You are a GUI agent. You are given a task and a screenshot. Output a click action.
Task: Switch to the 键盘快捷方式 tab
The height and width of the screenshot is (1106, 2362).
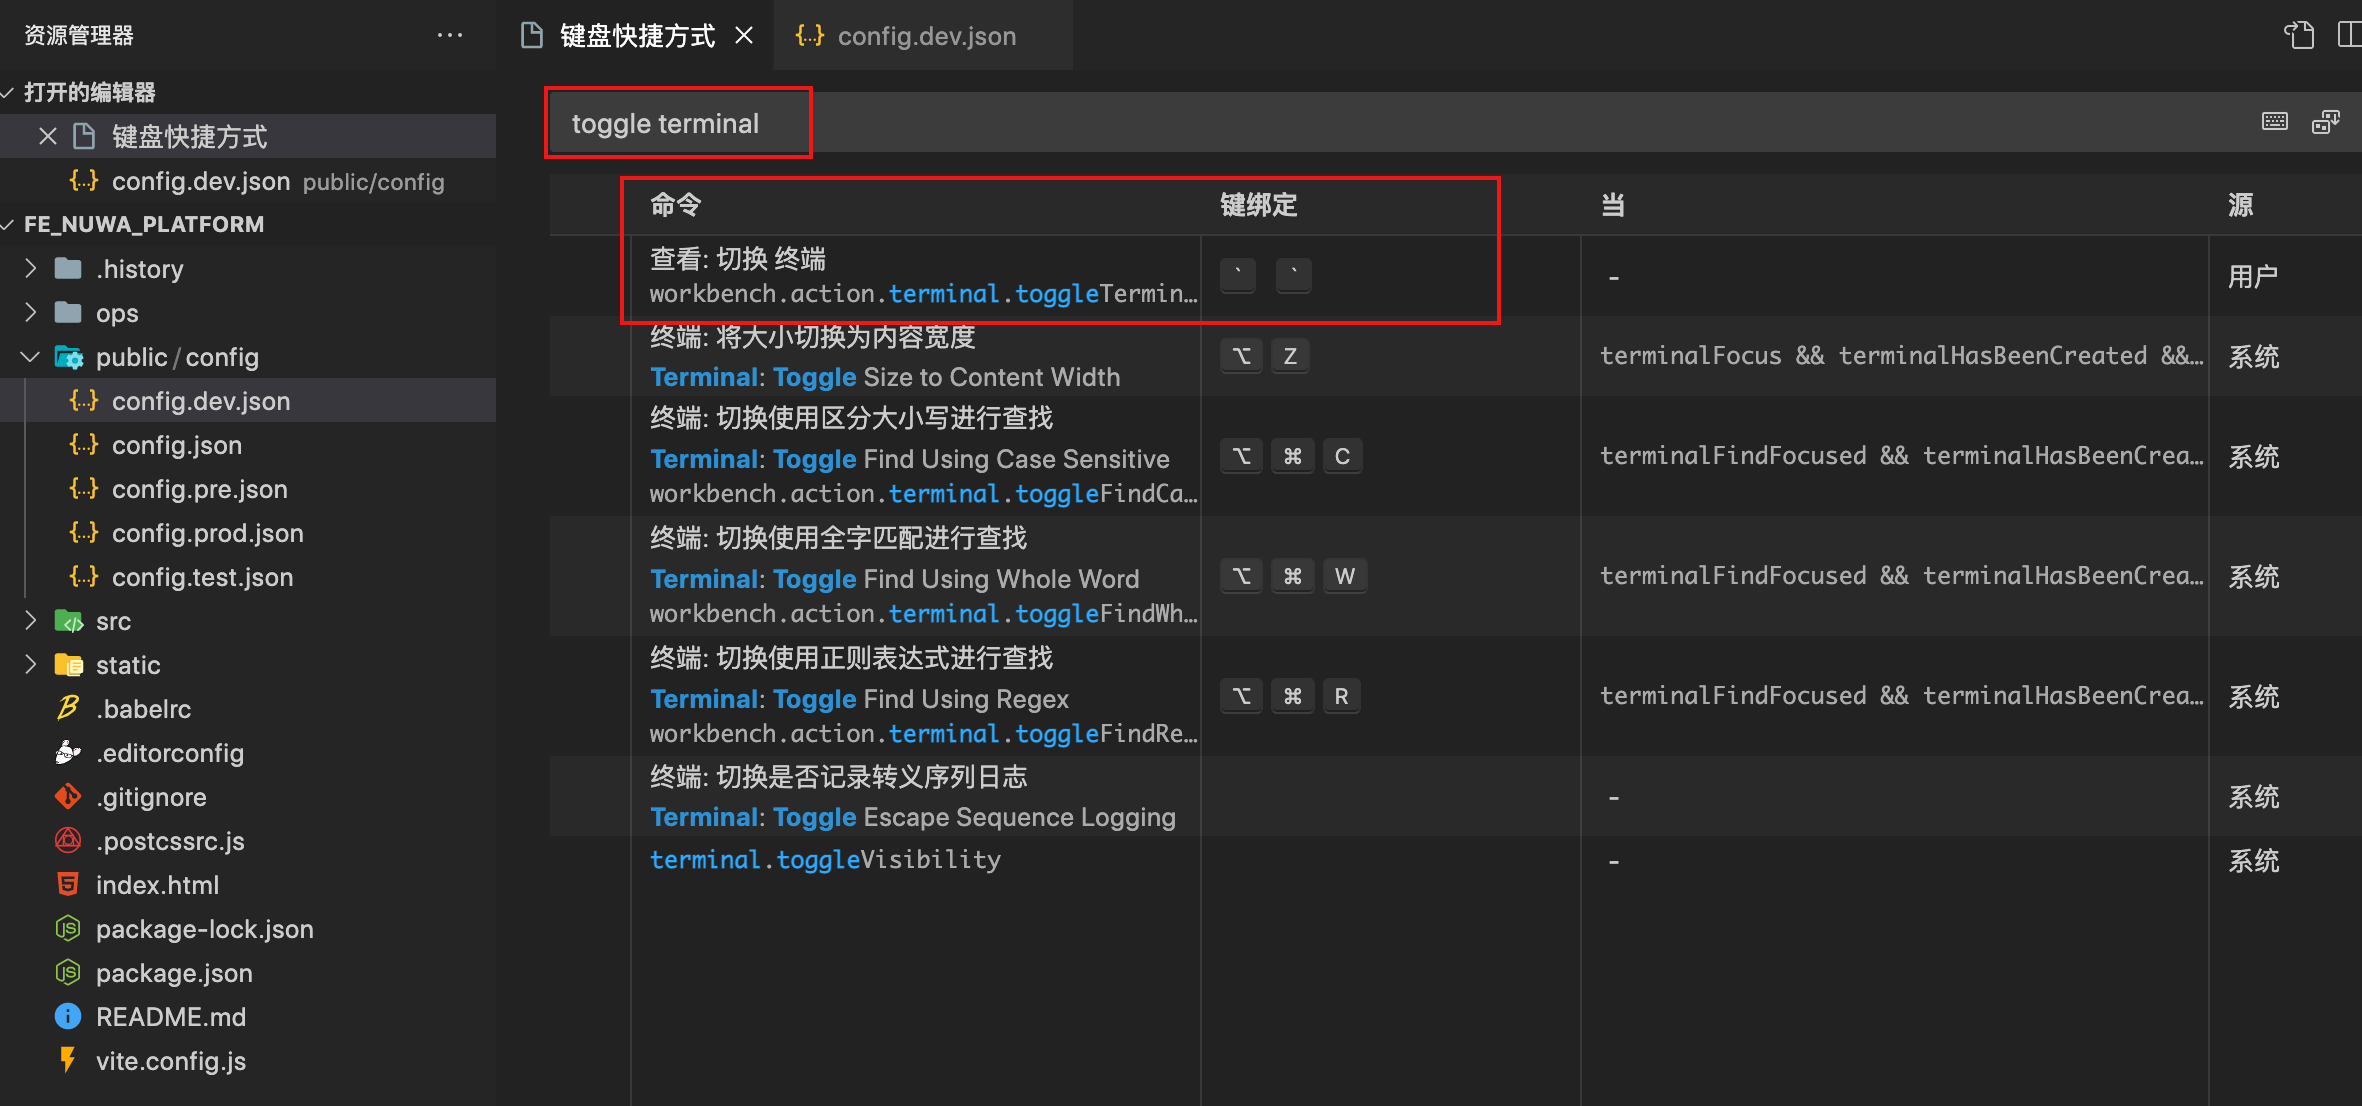tap(636, 36)
